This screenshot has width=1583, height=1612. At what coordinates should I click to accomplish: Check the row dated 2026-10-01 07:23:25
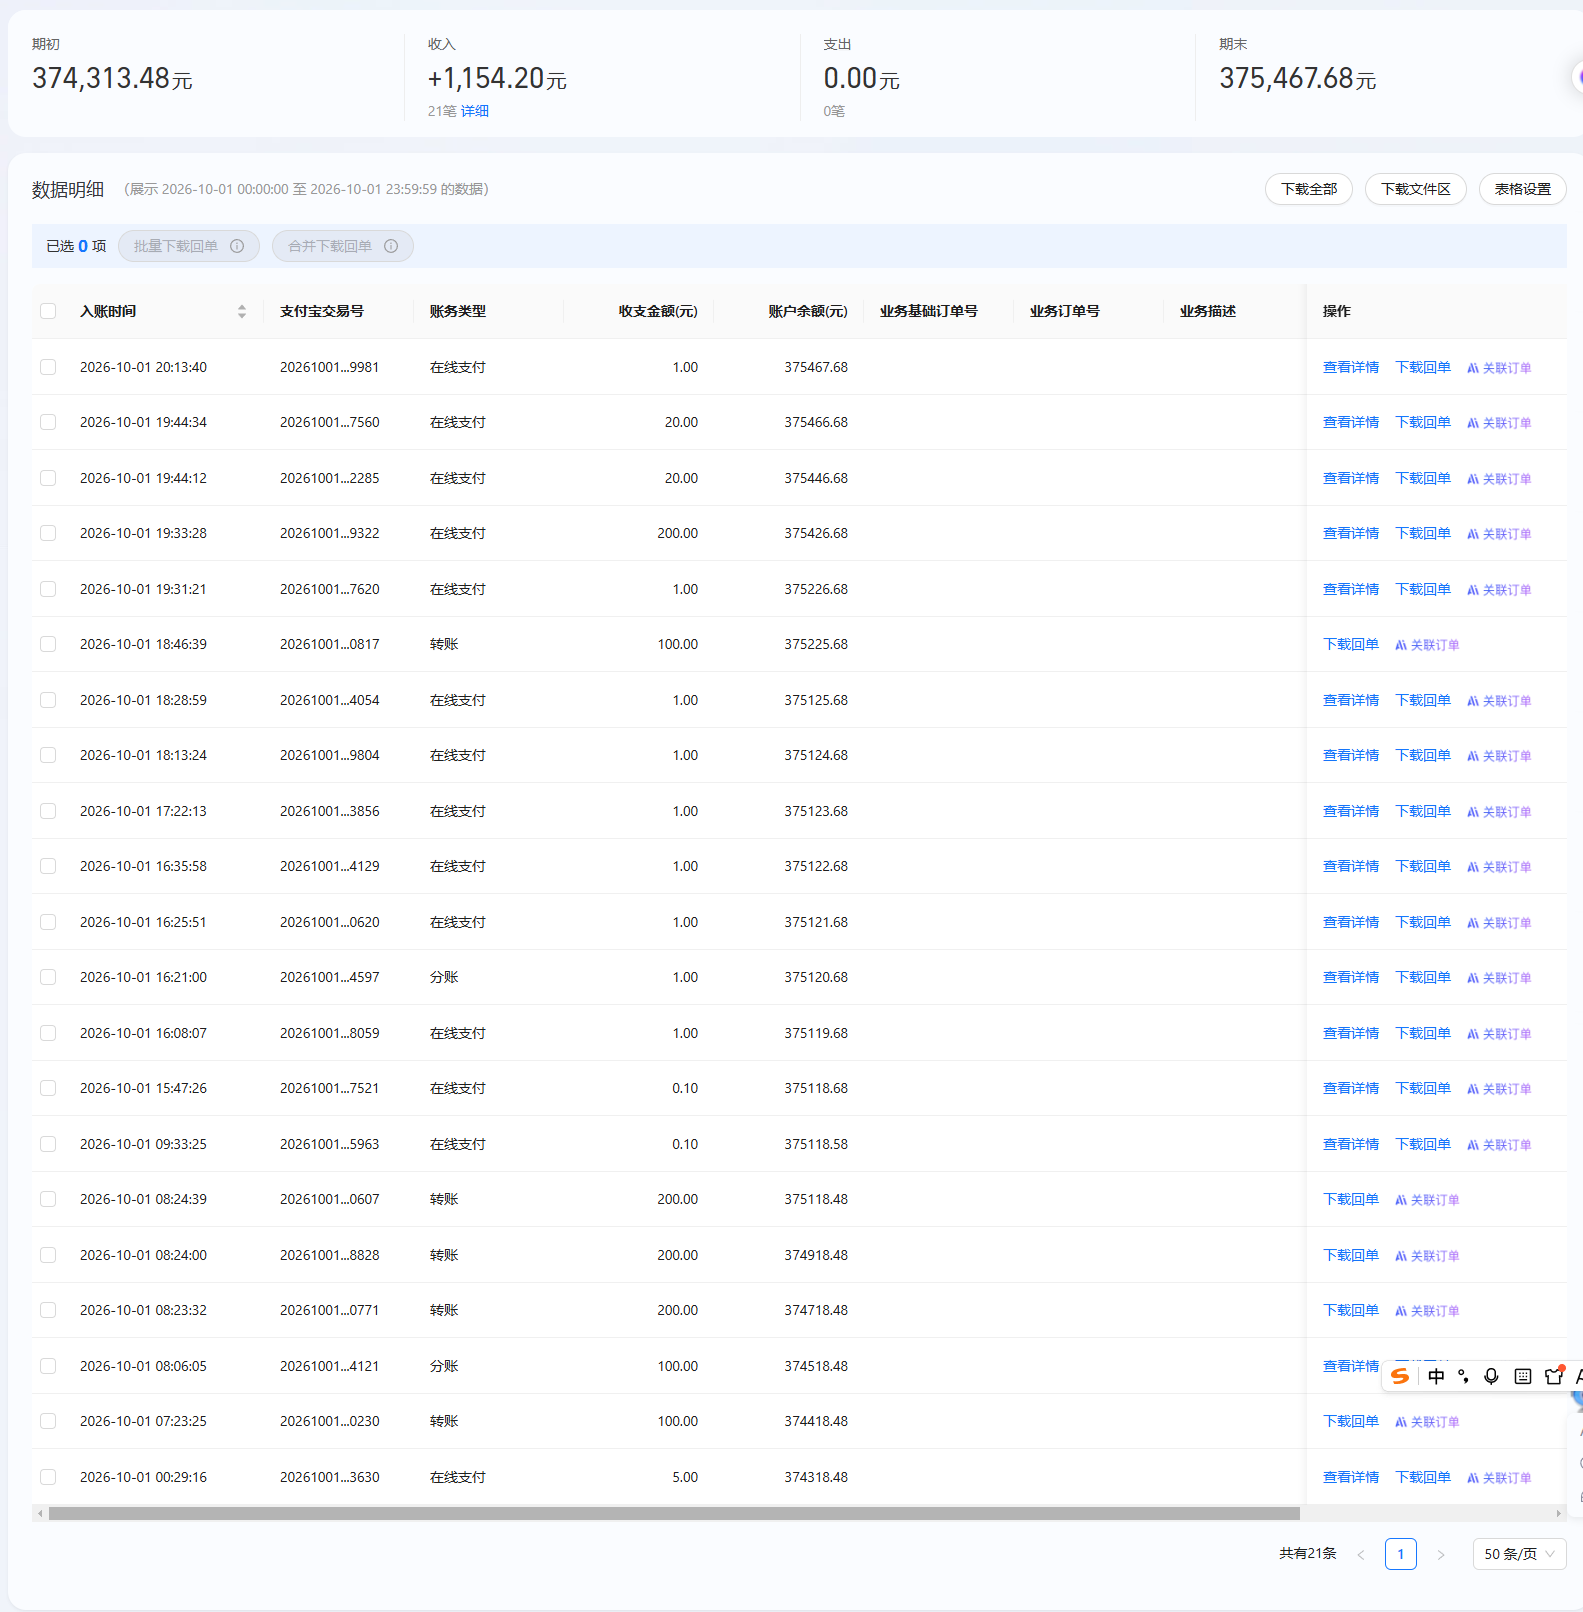[x=48, y=1421]
